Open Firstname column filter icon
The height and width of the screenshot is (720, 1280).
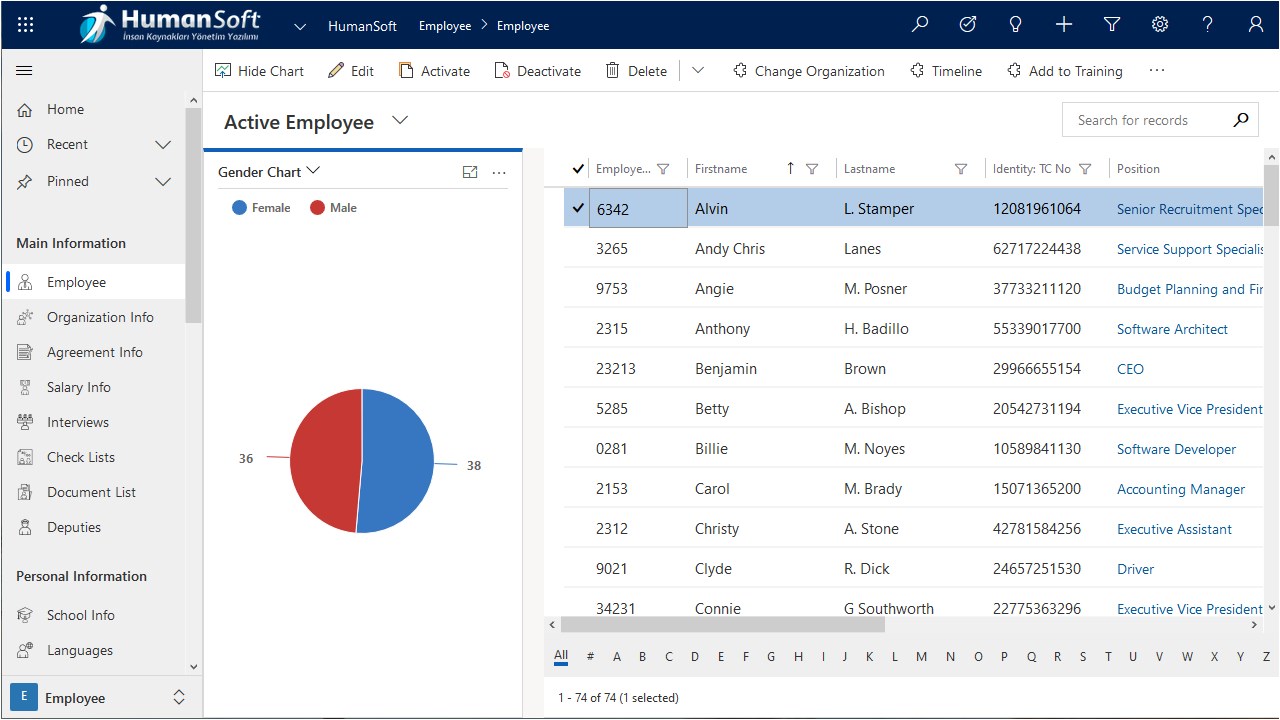point(812,169)
